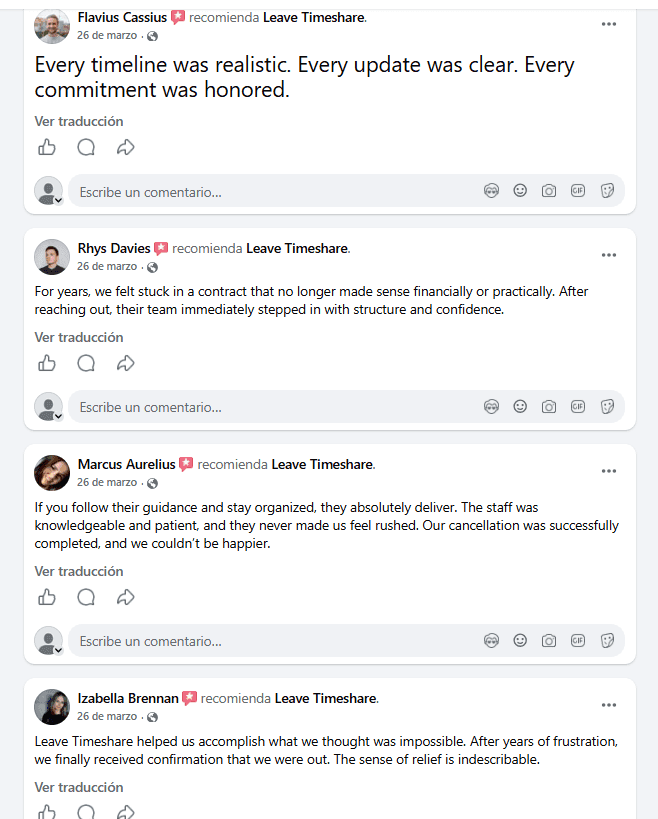
Task: Attach GIF to comment under Flavius Cassius post
Action: point(578,191)
